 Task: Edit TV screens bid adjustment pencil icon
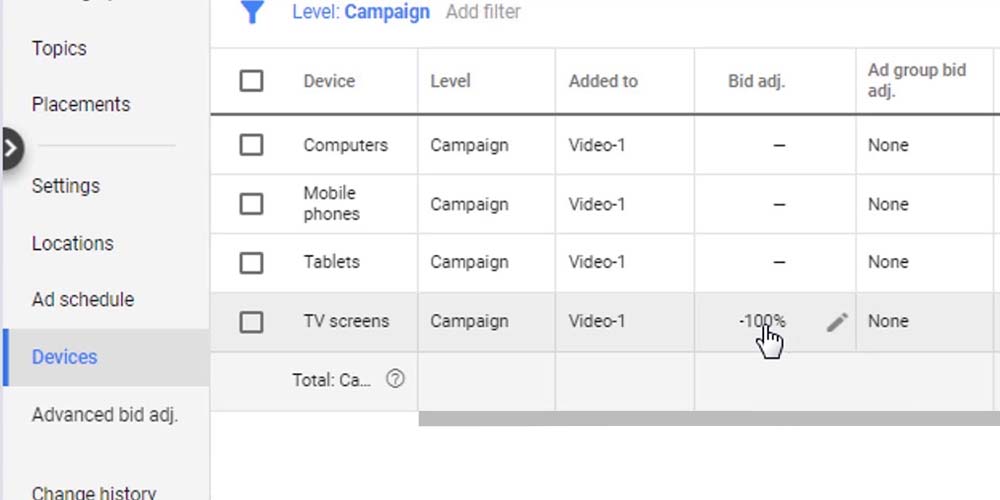pos(837,322)
